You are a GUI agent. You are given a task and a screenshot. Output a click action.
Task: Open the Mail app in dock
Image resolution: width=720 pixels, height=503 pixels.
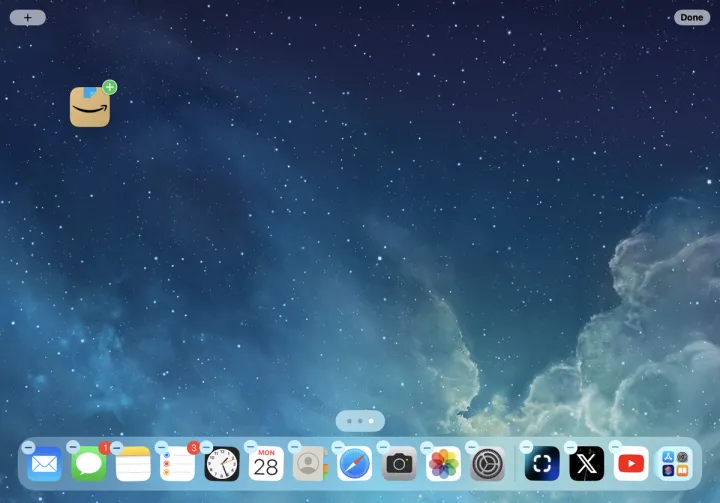coord(44,464)
